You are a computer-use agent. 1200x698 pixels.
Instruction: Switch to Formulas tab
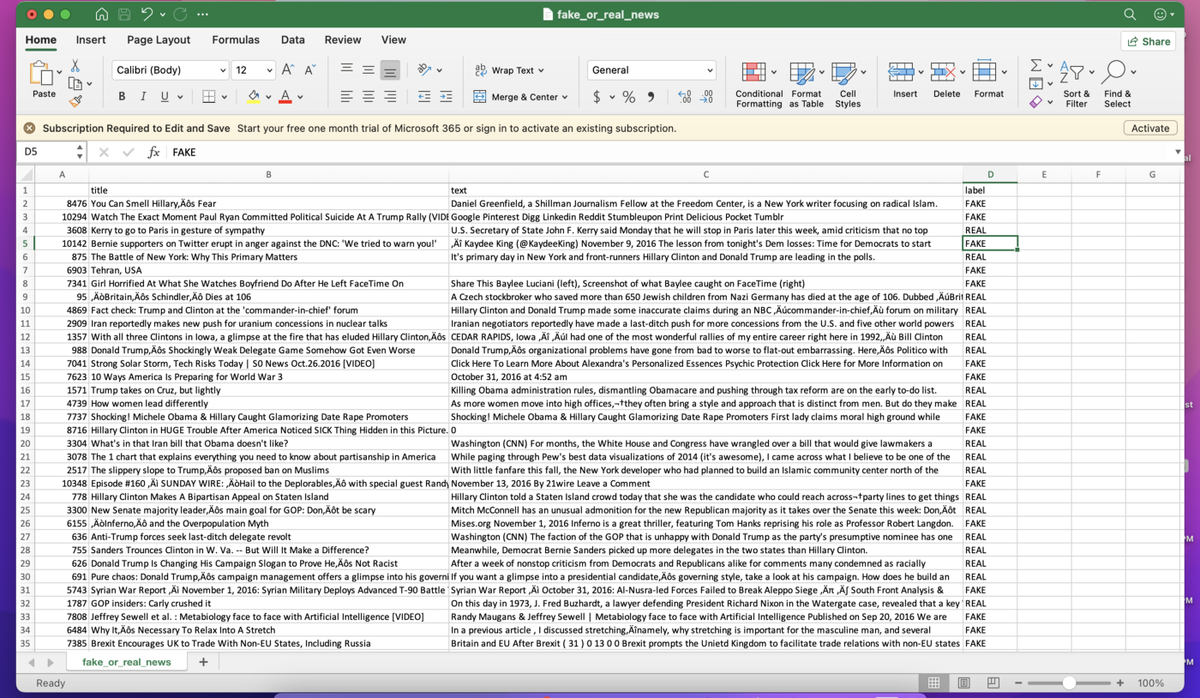[x=236, y=40]
